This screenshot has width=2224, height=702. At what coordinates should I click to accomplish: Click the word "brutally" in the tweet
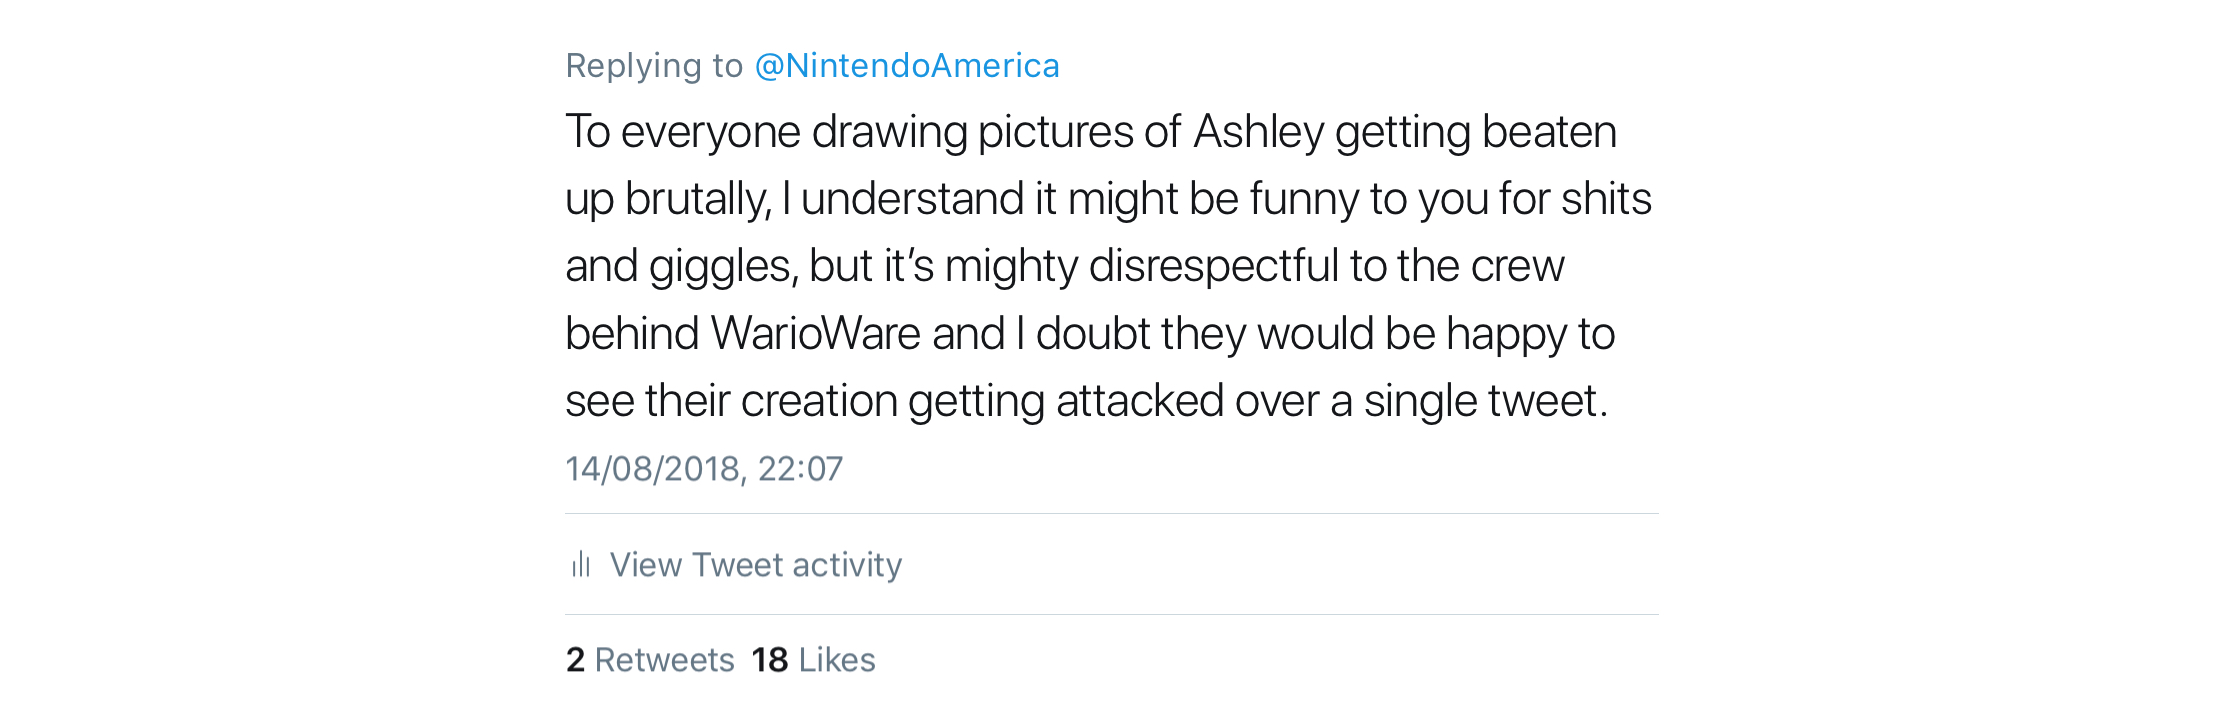[x=697, y=199]
